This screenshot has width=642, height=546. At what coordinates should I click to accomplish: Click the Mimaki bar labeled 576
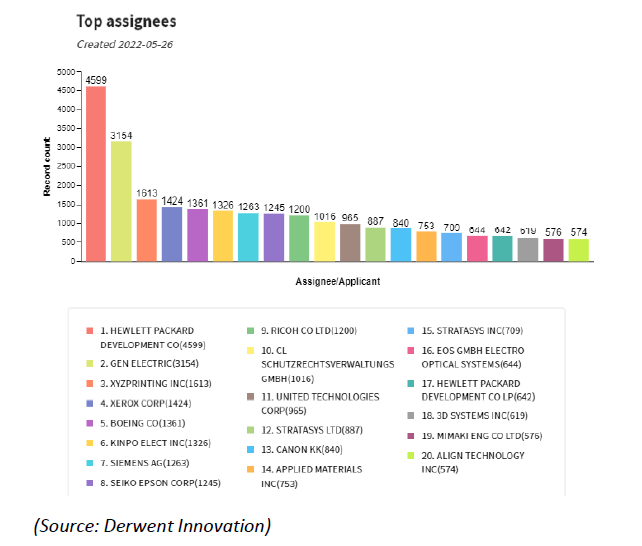[x=554, y=250]
